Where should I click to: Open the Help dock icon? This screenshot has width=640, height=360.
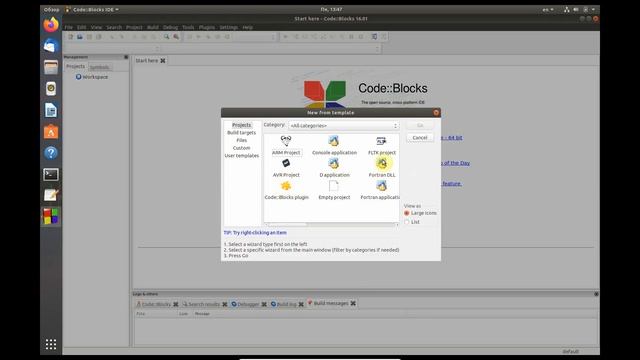(51, 153)
